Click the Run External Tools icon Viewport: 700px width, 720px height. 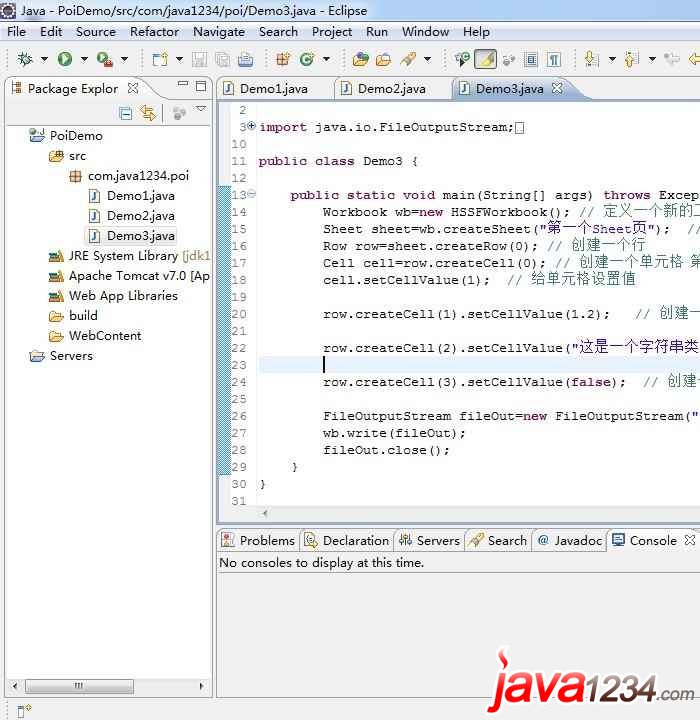pyautogui.click(x=105, y=59)
